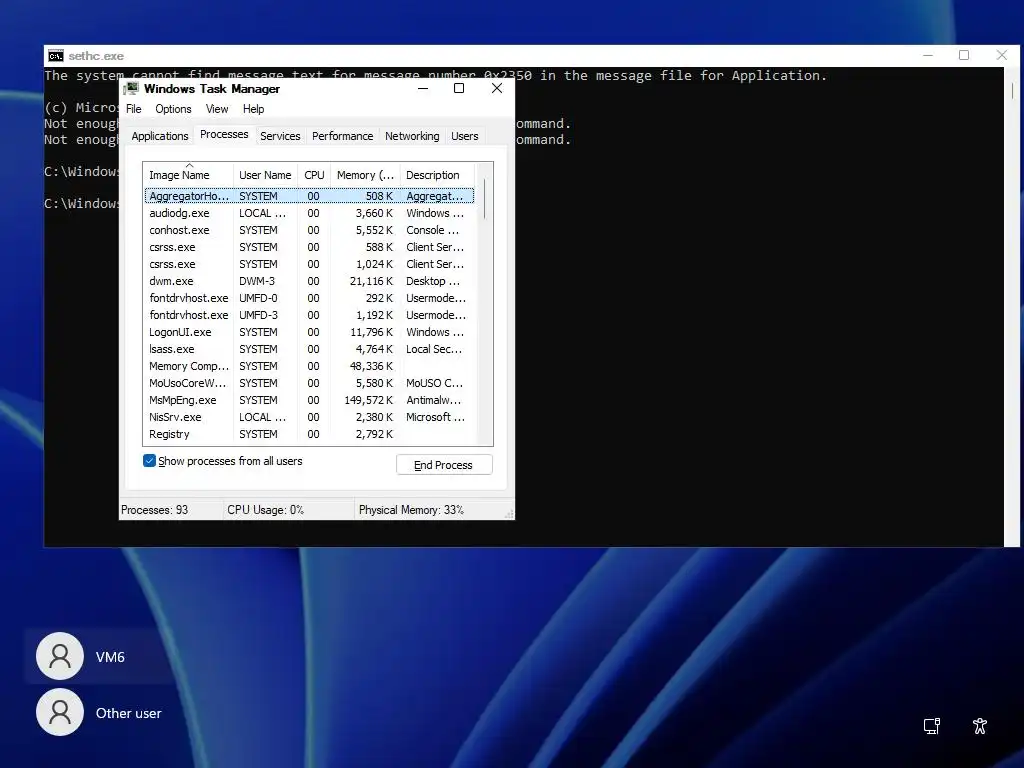Viewport: 1024px width, 768px height.
Task: Close the sethc.exe console window
Action: [x=1002, y=56]
